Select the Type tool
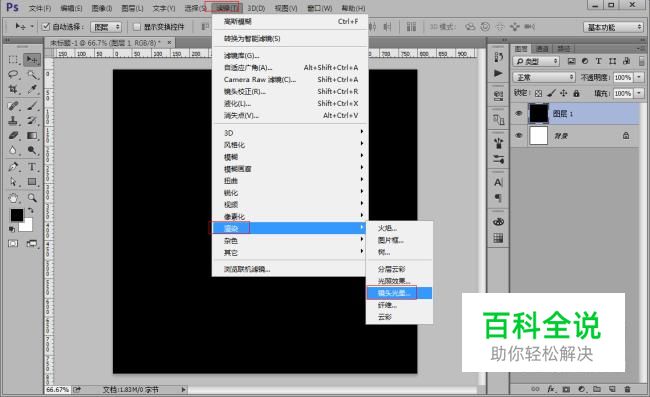650x397 pixels. (x=32, y=167)
